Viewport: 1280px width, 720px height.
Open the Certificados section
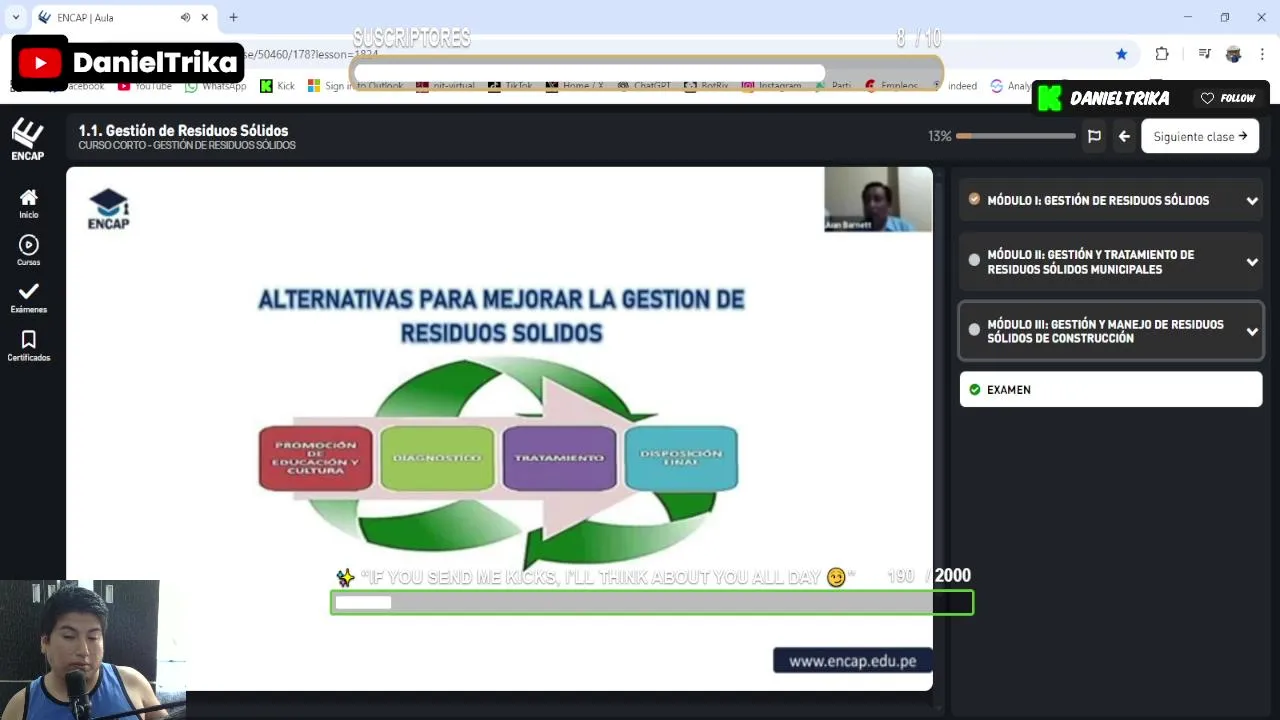coord(28,345)
